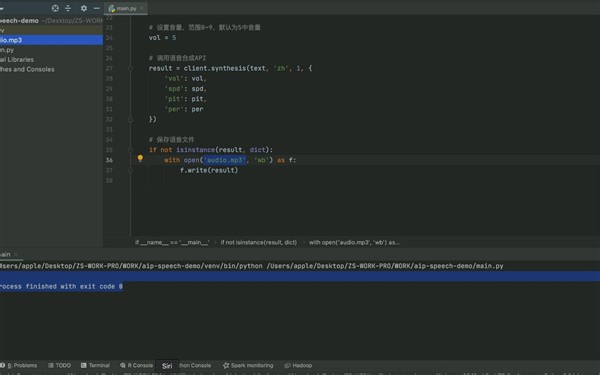Select the speech-demo project root folder
Screen dimensions: 600x375
coord(51,21)
